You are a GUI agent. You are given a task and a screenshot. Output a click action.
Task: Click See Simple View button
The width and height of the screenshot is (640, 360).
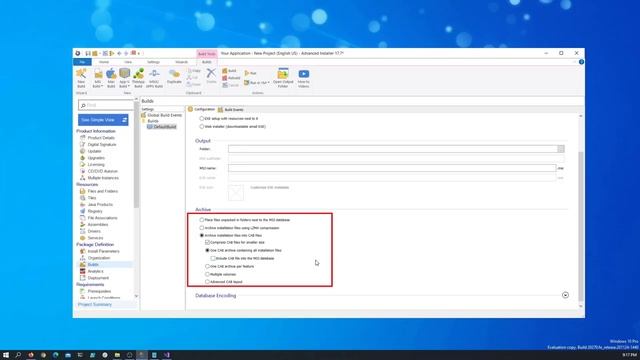(x=103, y=120)
